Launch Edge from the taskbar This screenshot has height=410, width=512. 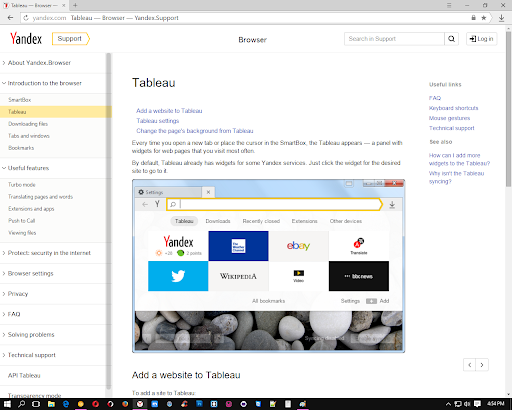(x=66, y=404)
